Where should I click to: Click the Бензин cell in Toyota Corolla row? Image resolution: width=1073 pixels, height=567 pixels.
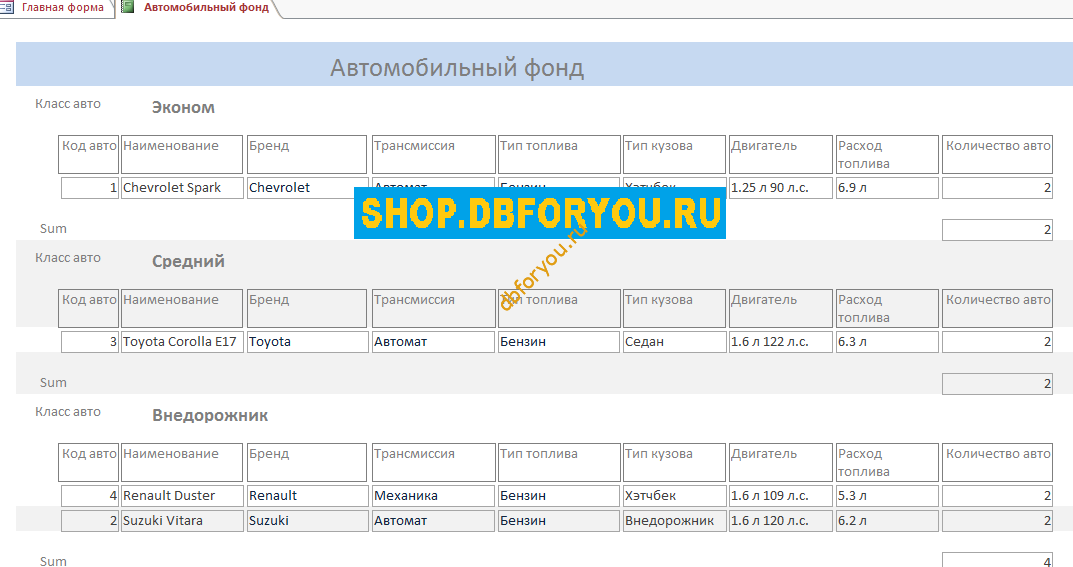click(x=559, y=342)
